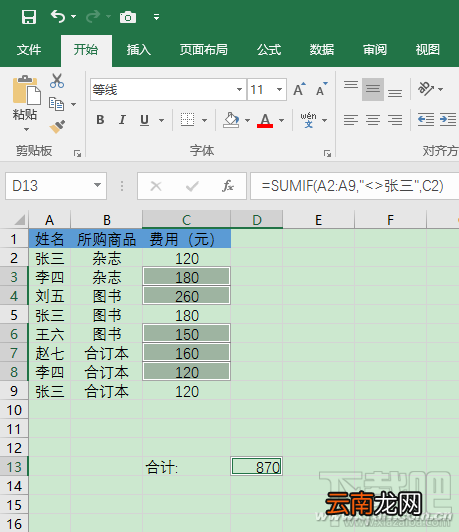Open the Borders dropdown arrow

(x=204, y=120)
